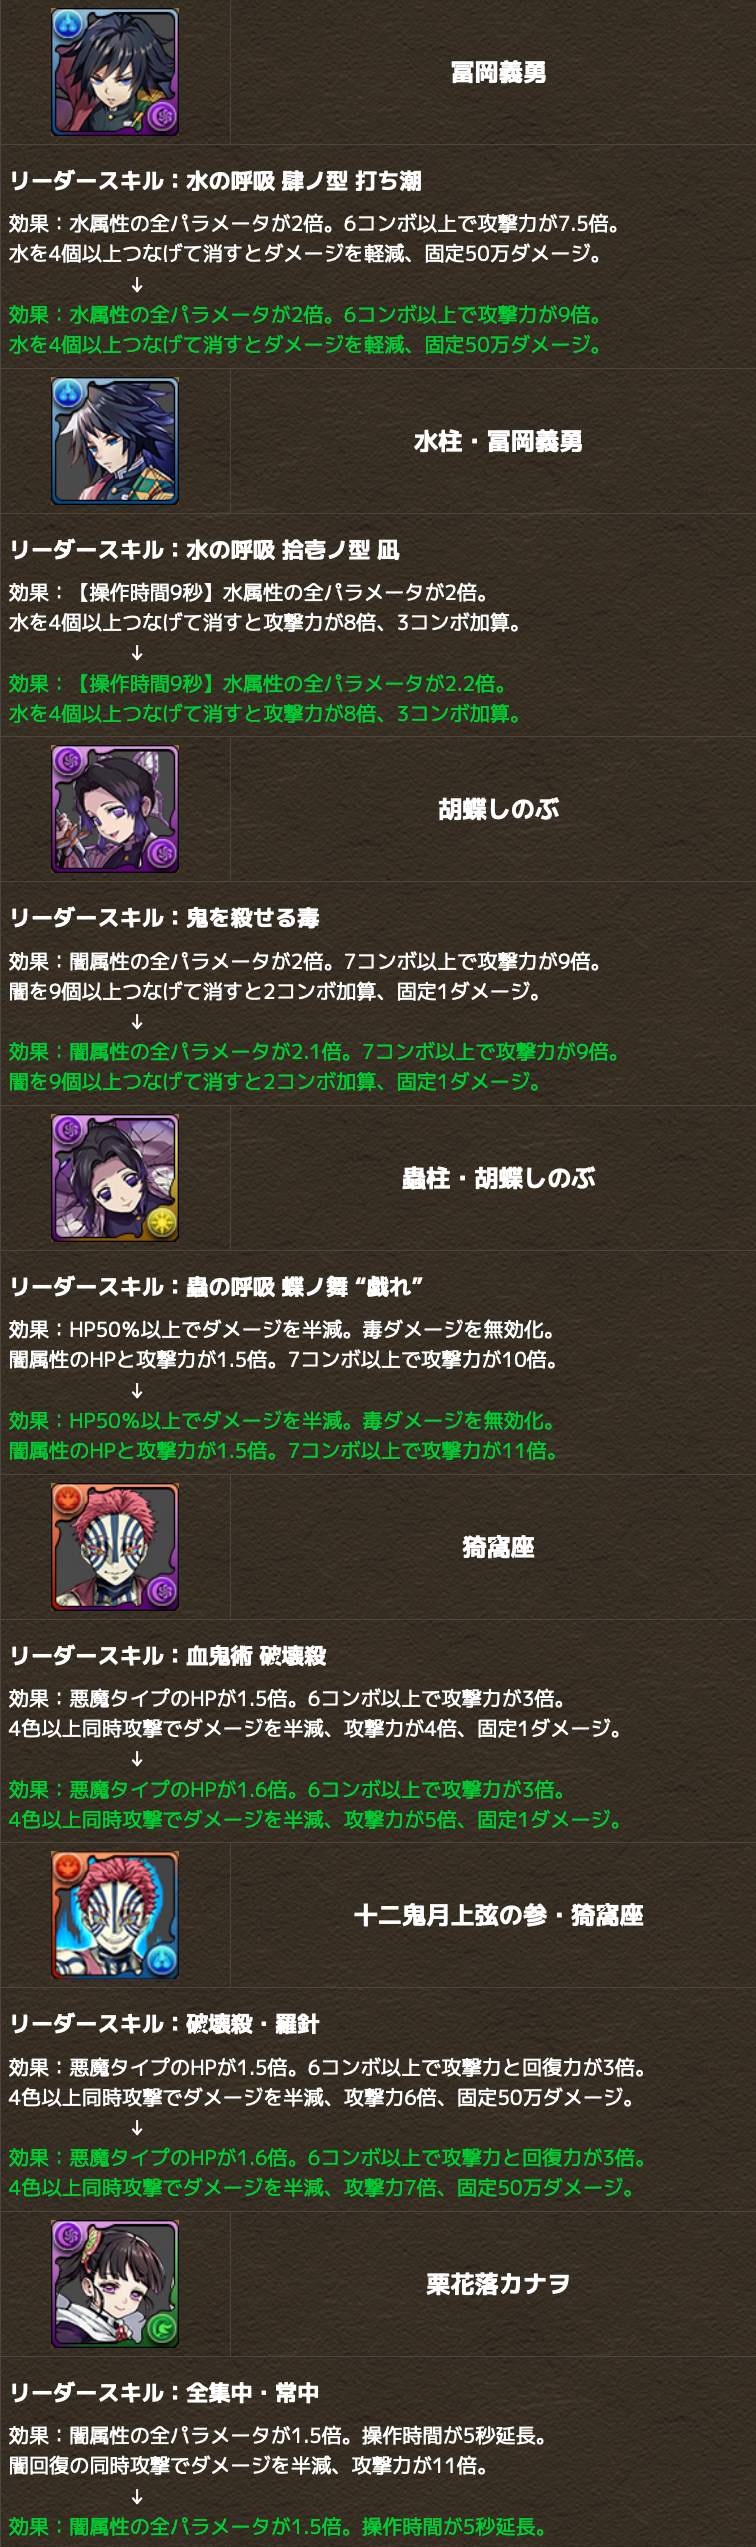Image resolution: width=756 pixels, height=2547 pixels.
Task: Click leader skill title 水の呼吸 拾壱ノ型 凪
Action: coord(293,550)
